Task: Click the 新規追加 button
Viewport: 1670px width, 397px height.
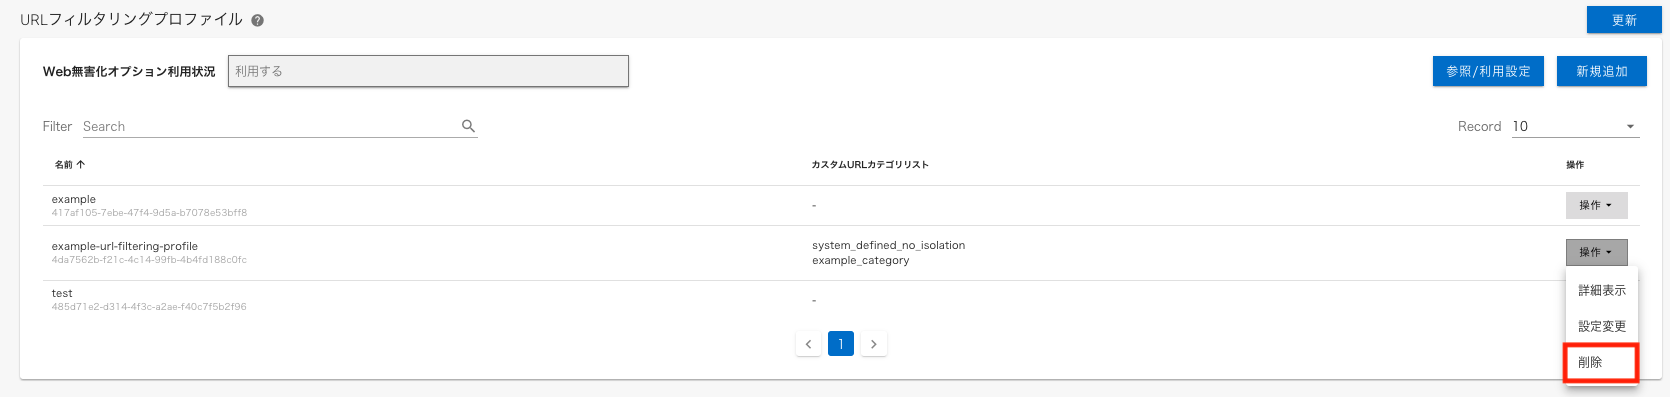Action: tap(1602, 71)
